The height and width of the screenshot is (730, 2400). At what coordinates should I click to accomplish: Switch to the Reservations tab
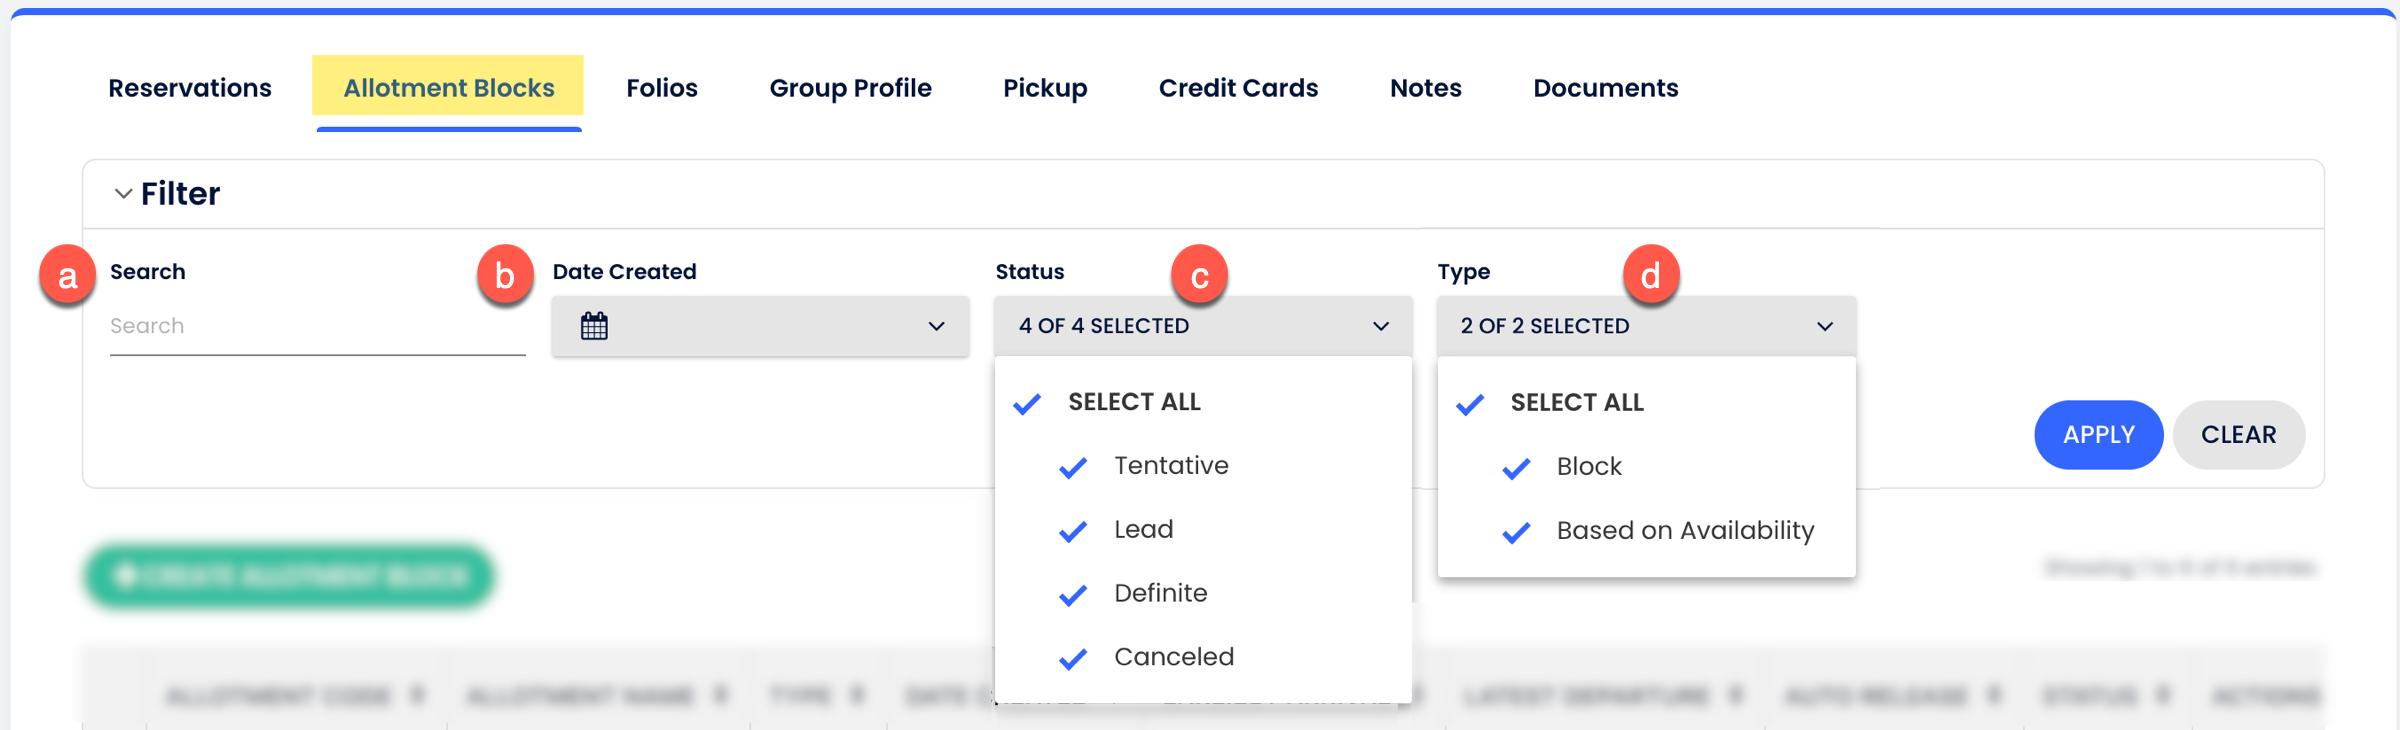[190, 88]
